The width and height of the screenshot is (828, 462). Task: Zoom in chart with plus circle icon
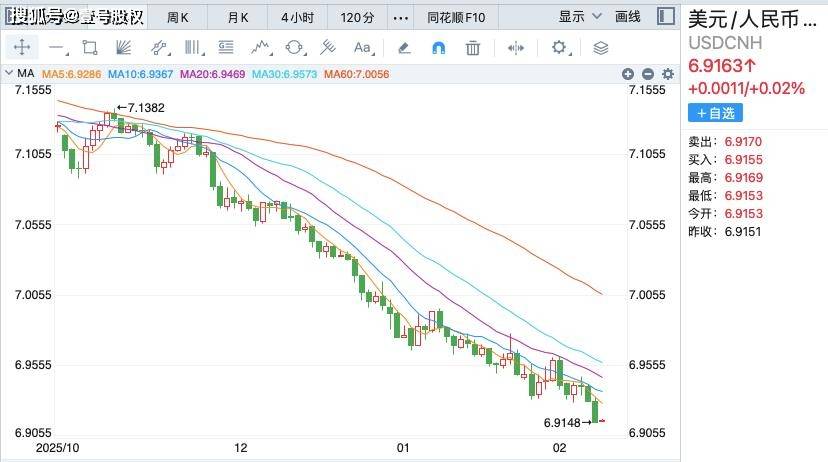click(628, 74)
